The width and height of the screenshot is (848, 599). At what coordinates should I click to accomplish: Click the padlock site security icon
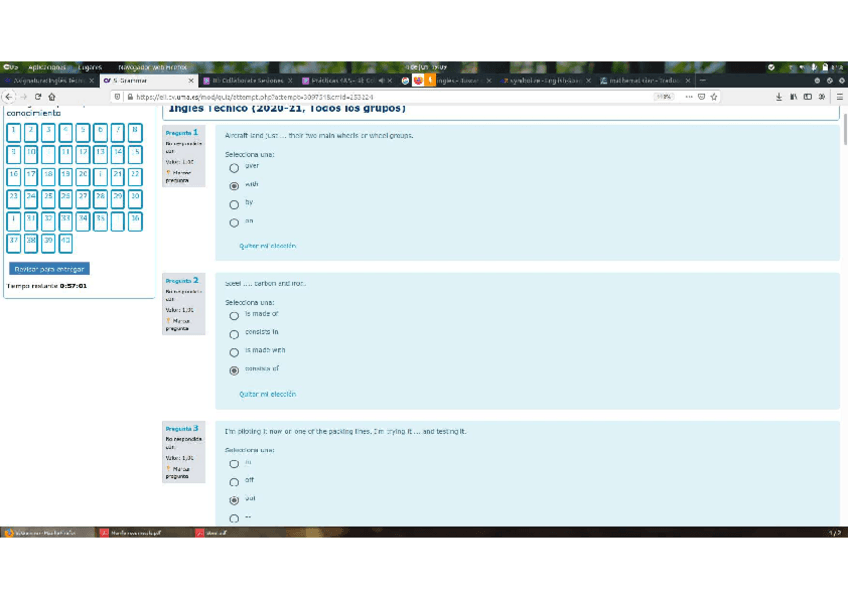(x=130, y=97)
